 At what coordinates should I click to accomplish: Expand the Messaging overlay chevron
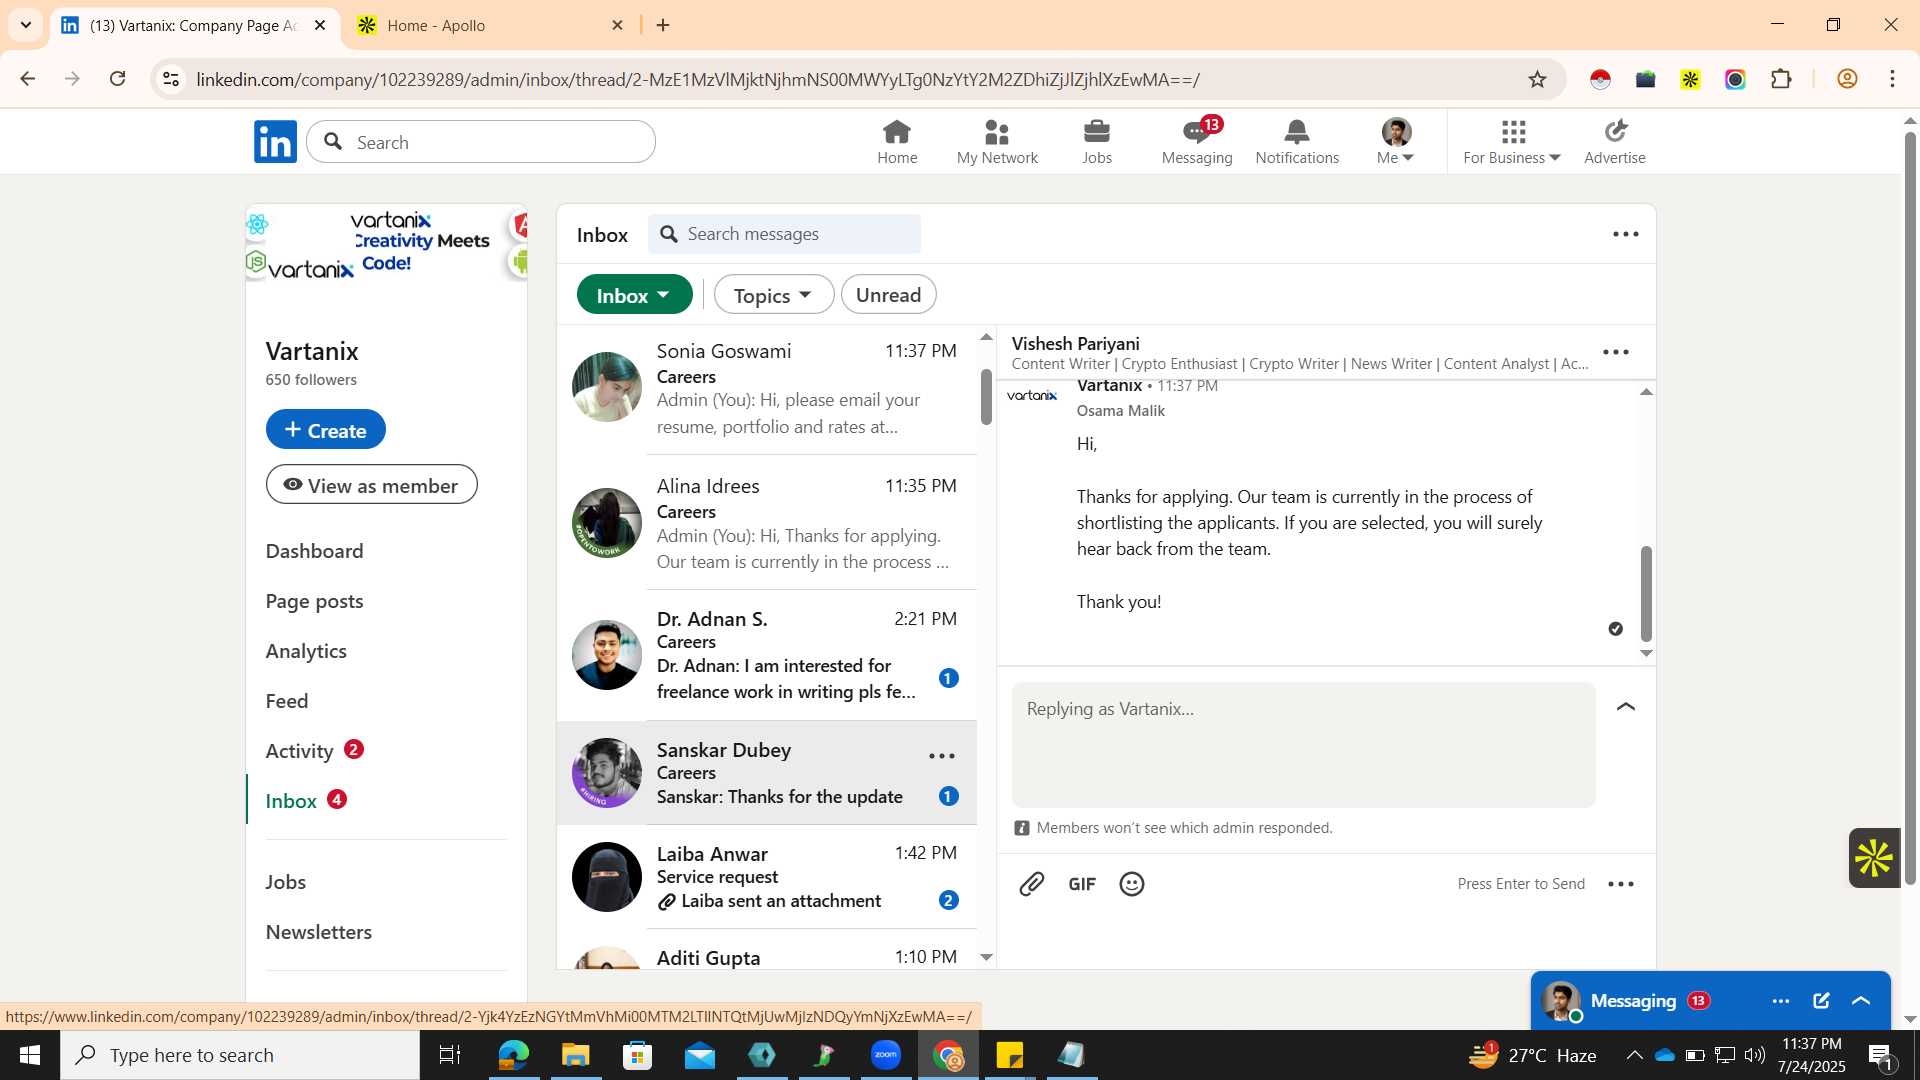click(x=1862, y=1001)
